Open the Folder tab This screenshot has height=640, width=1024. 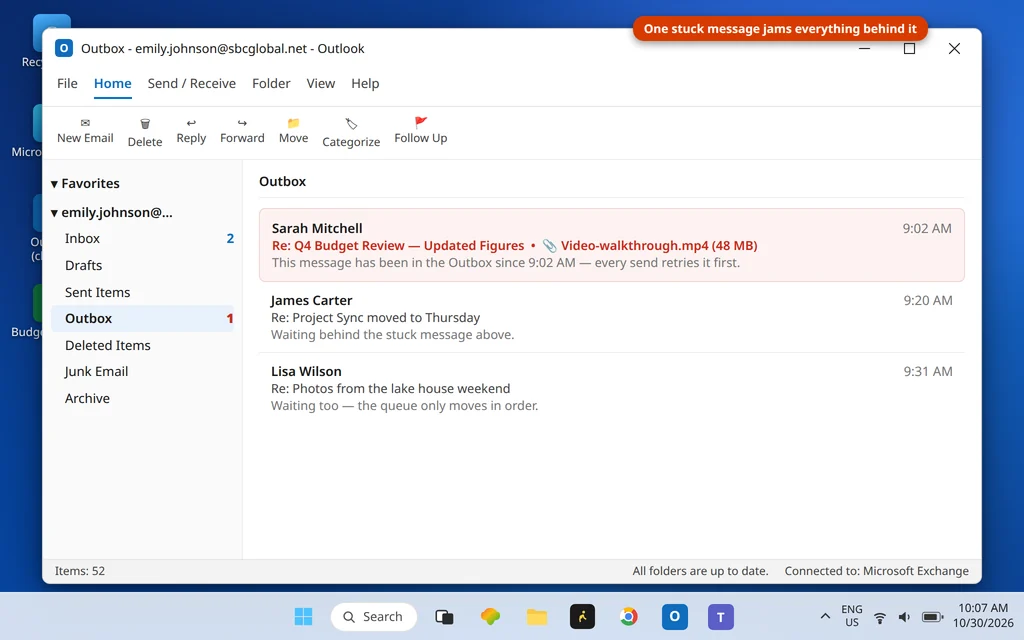coord(271,84)
